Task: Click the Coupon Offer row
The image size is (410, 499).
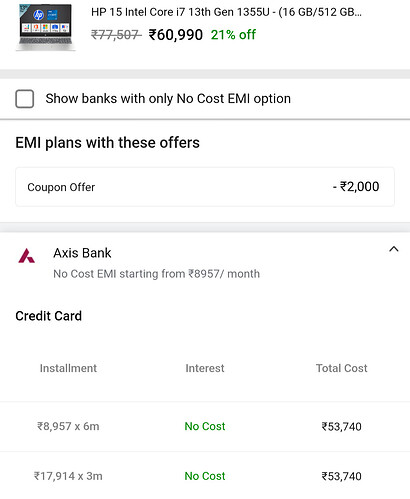Action: [x=205, y=187]
